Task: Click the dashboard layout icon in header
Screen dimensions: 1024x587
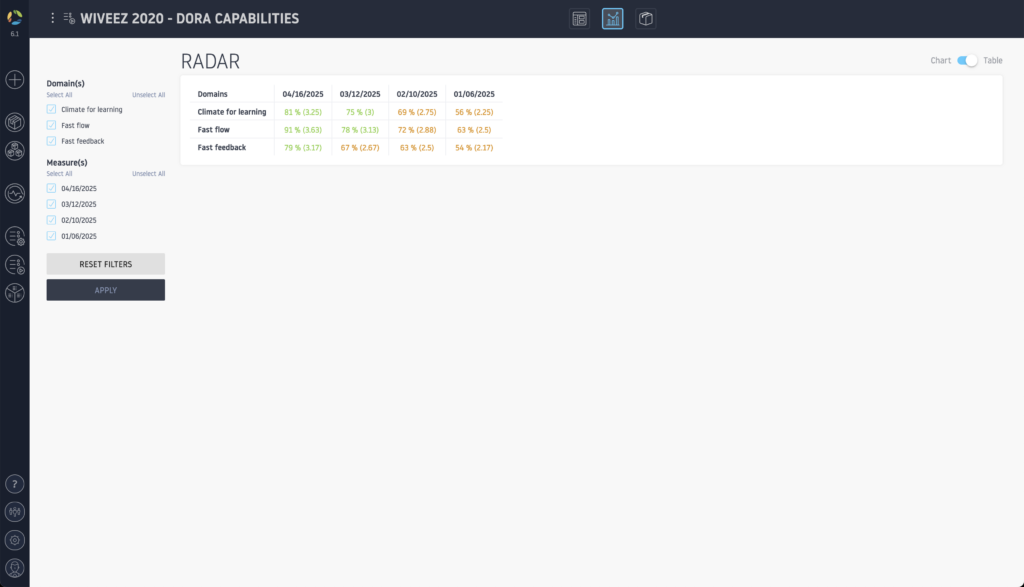Action: (579, 19)
